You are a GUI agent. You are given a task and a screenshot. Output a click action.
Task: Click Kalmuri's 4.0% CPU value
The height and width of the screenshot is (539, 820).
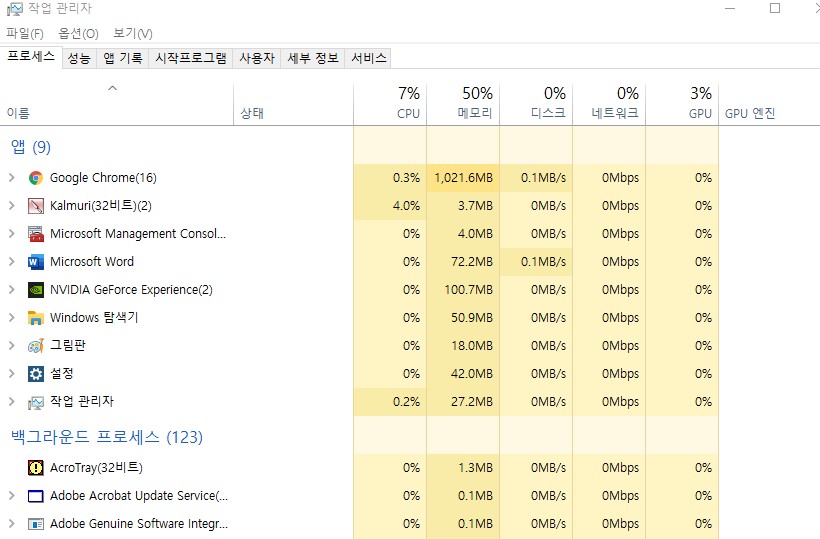(406, 206)
